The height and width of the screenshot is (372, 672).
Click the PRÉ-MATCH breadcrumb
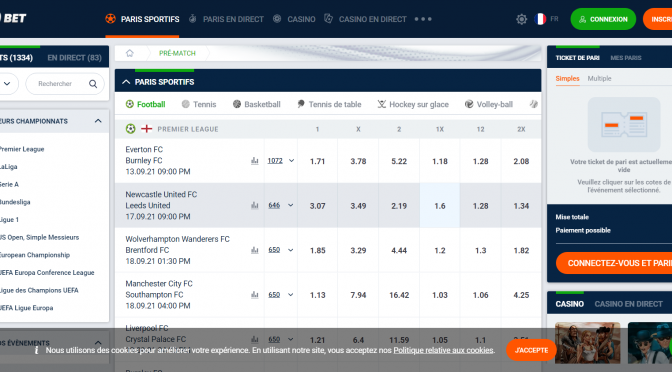(177, 53)
